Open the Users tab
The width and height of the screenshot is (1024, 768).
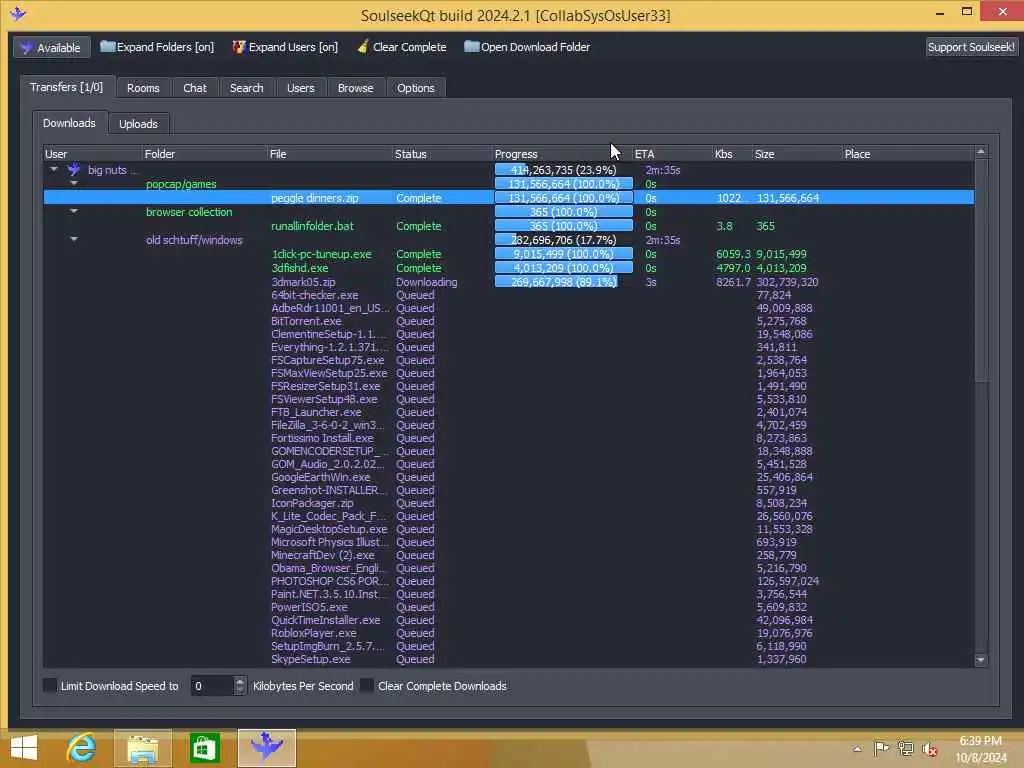click(x=300, y=88)
